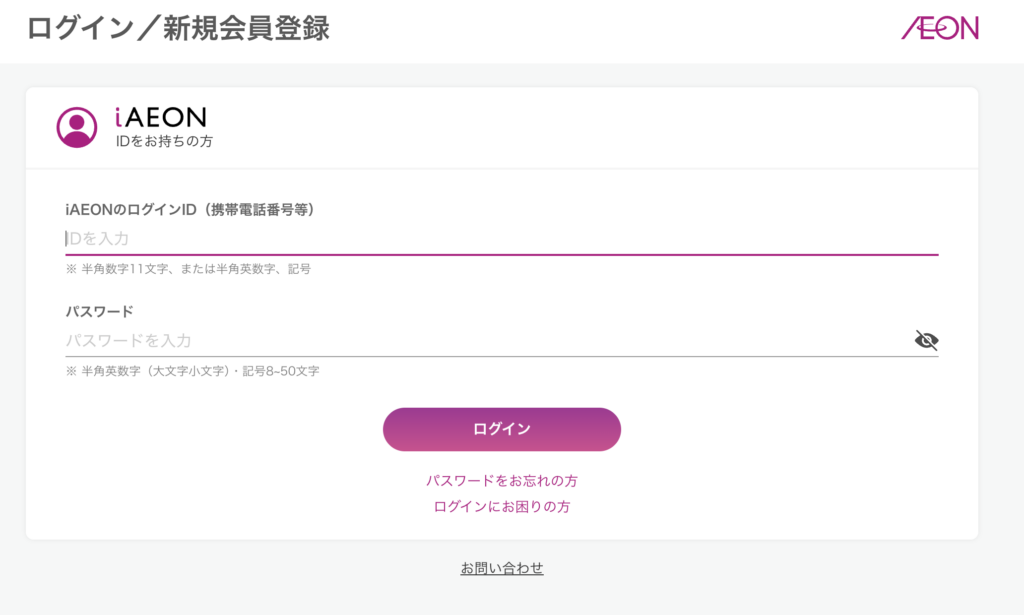The width and height of the screenshot is (1024, 615).
Task: Click the iAEON wordmark logo
Action: point(160,118)
